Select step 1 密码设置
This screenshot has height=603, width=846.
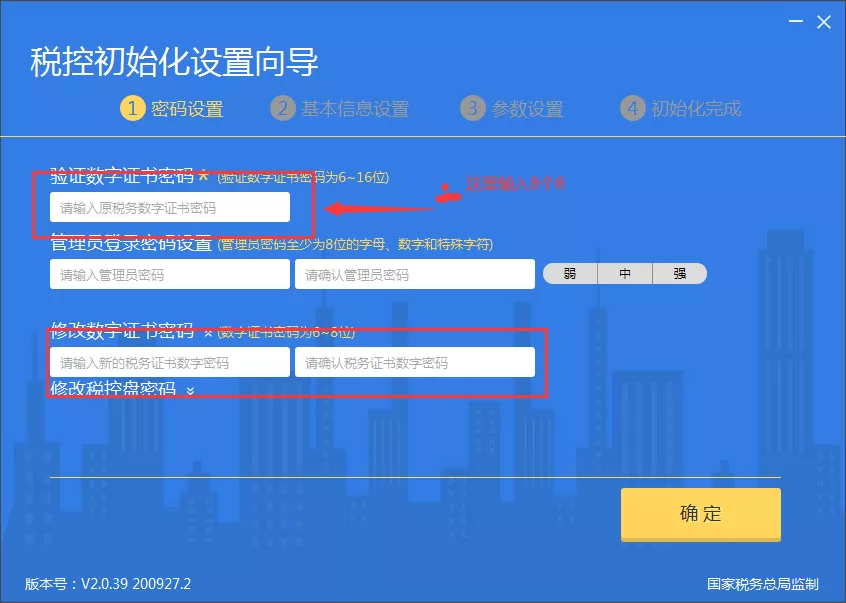[x=172, y=108]
